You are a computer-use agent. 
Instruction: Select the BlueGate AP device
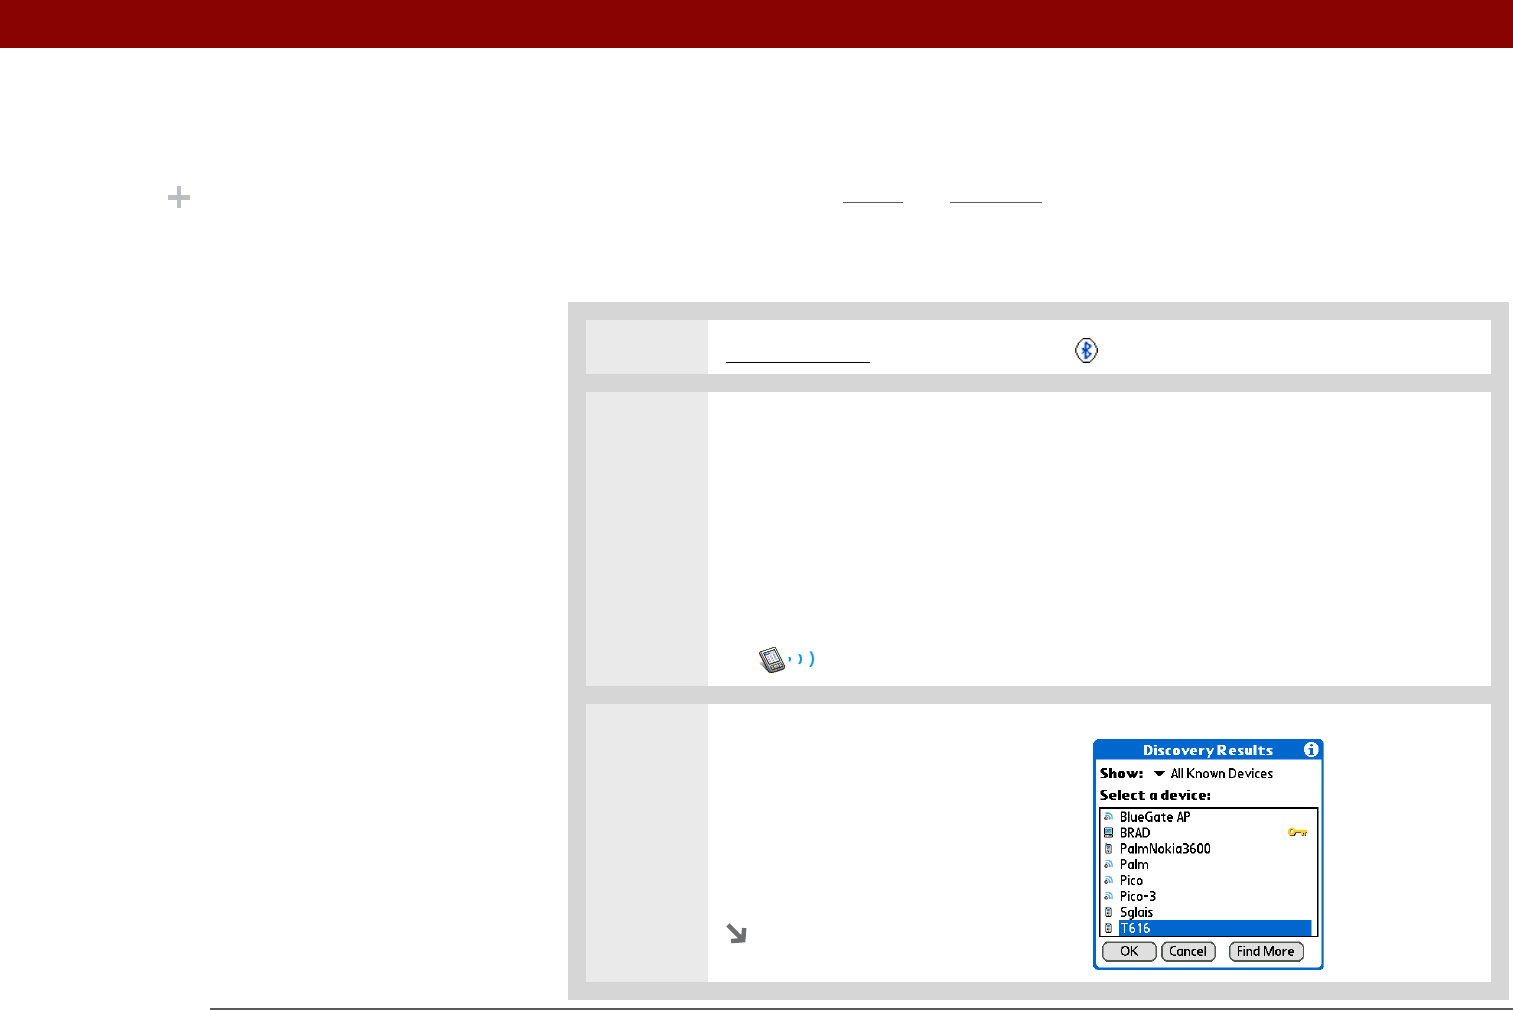pyautogui.click(x=1155, y=817)
